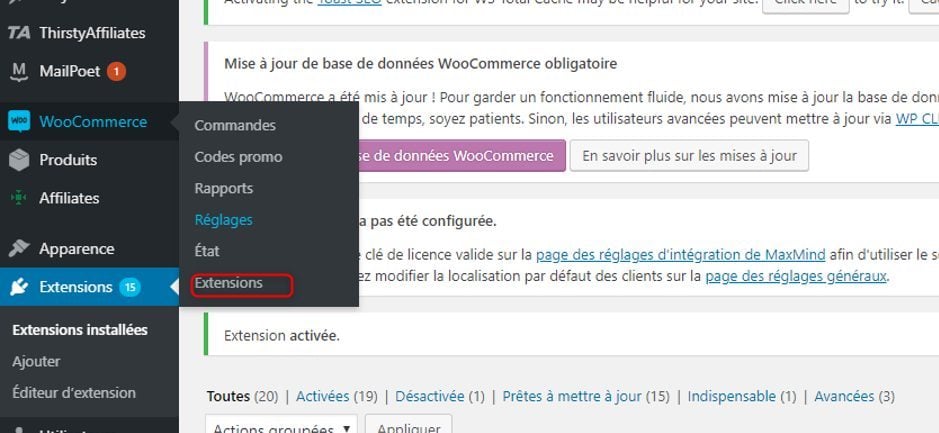Filter by Activées extensions
Viewport: 939px width, 433px height.
[322, 396]
